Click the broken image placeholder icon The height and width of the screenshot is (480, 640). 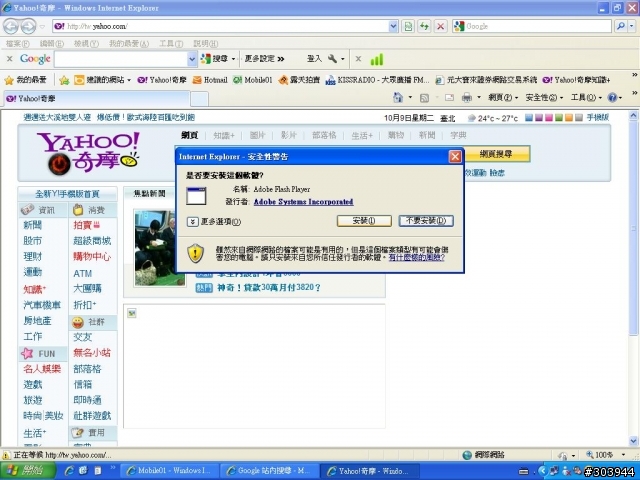coord(132,313)
